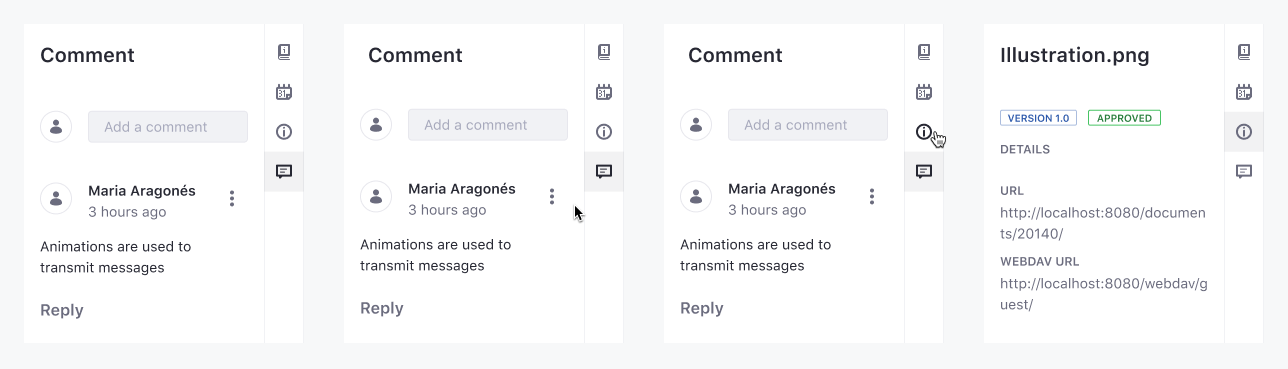
Task: Click the 3 hours ago timestamp in the second panel
Action: click(447, 210)
